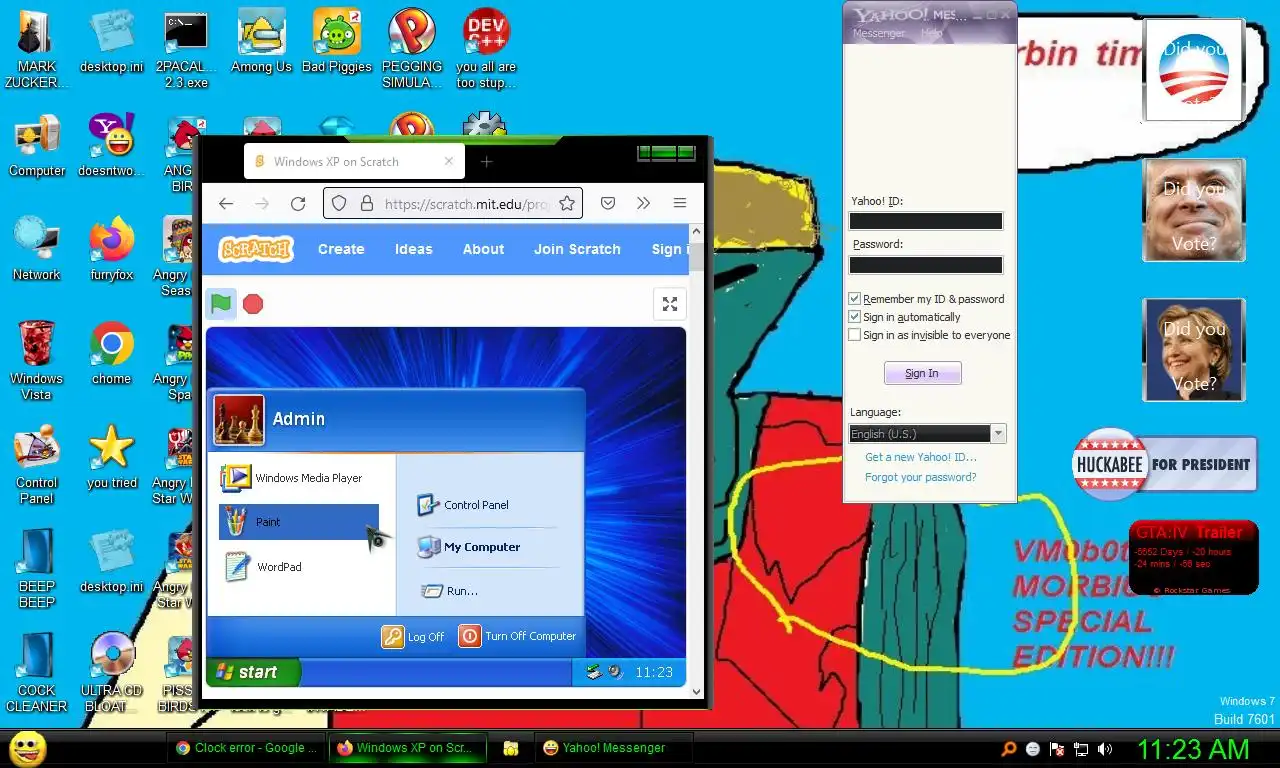Select the furryfox Firefox desktop icon
The height and width of the screenshot is (768, 1280).
pos(111,248)
